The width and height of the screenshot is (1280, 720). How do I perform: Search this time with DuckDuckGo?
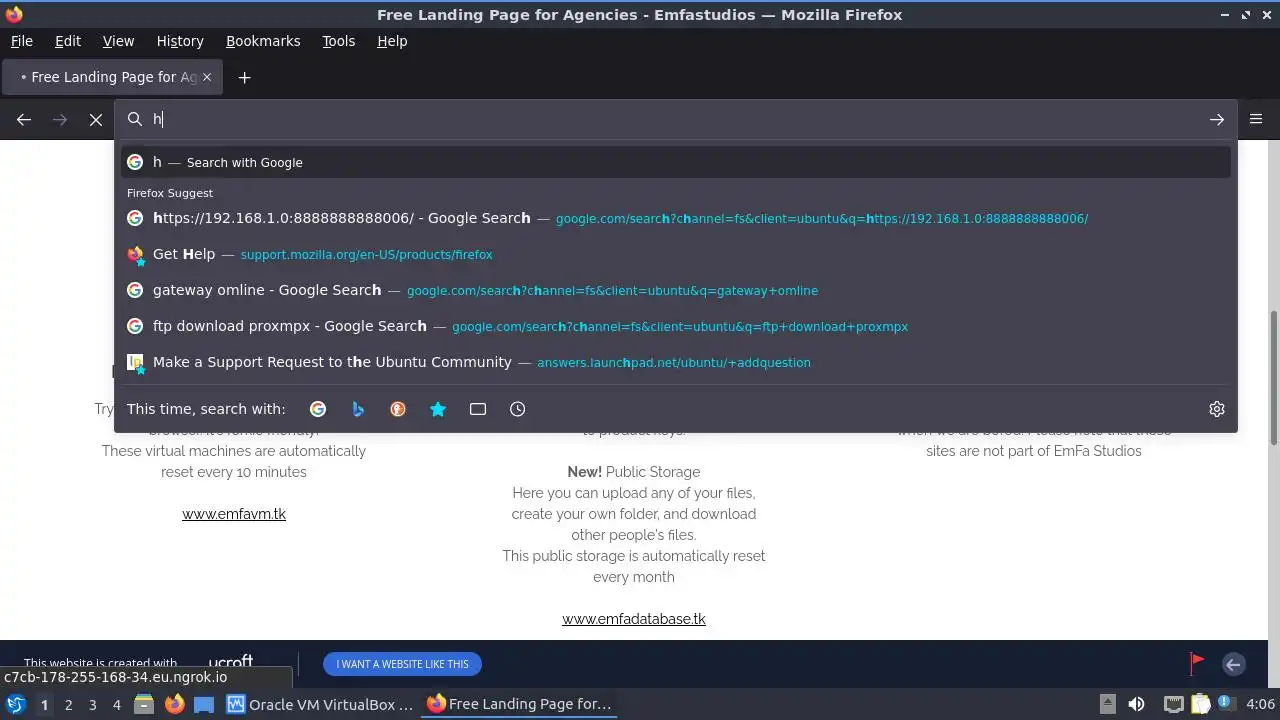[398, 409]
